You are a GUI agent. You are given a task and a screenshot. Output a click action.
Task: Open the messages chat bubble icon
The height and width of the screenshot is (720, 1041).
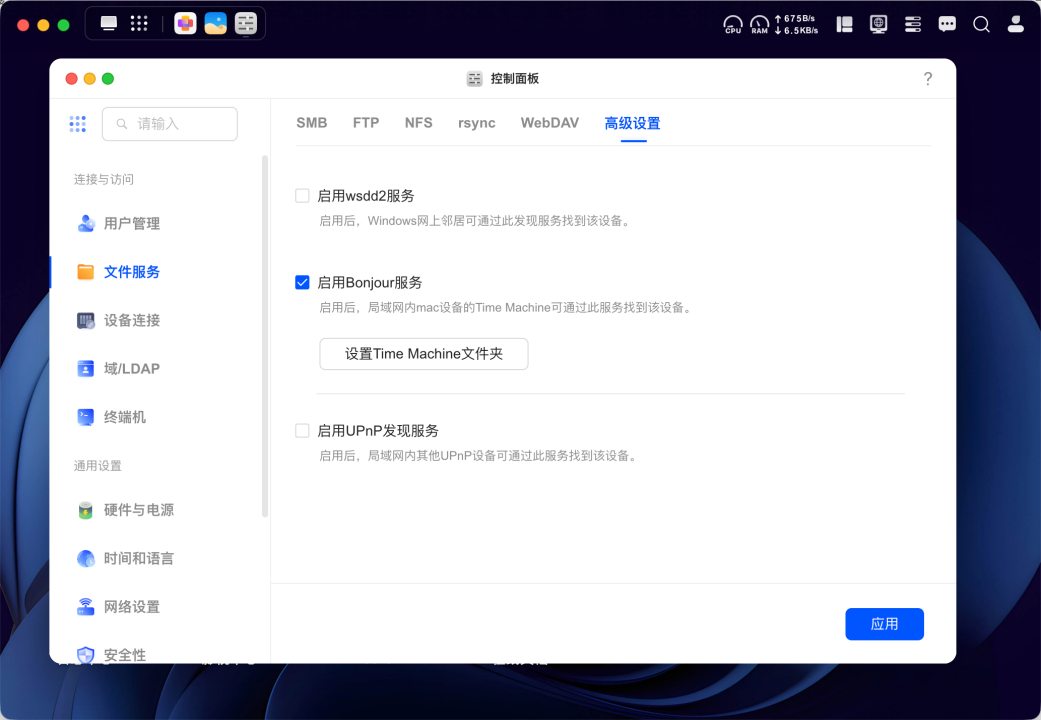(947, 25)
